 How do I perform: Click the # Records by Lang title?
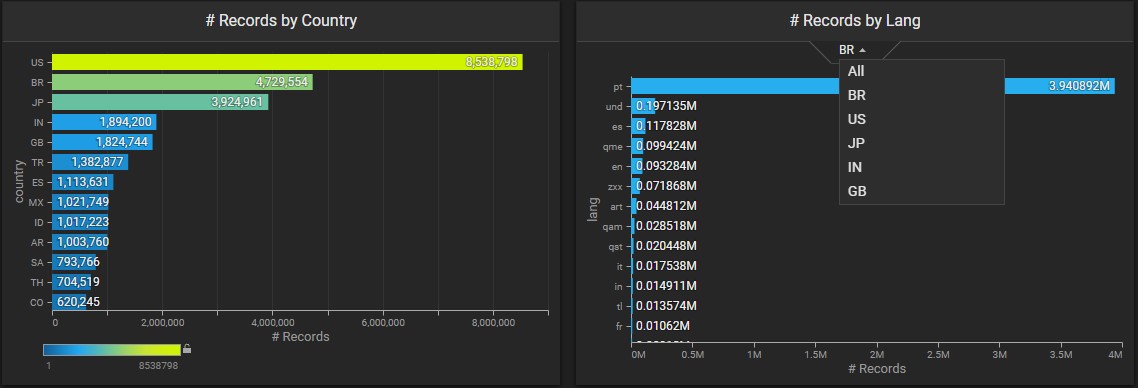[x=855, y=20]
